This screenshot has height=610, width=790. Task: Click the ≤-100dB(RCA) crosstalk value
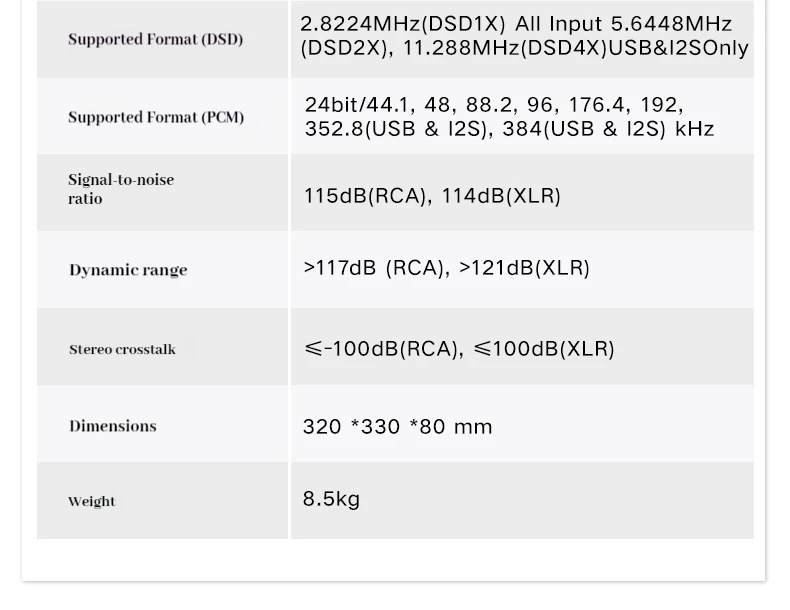tap(383, 349)
